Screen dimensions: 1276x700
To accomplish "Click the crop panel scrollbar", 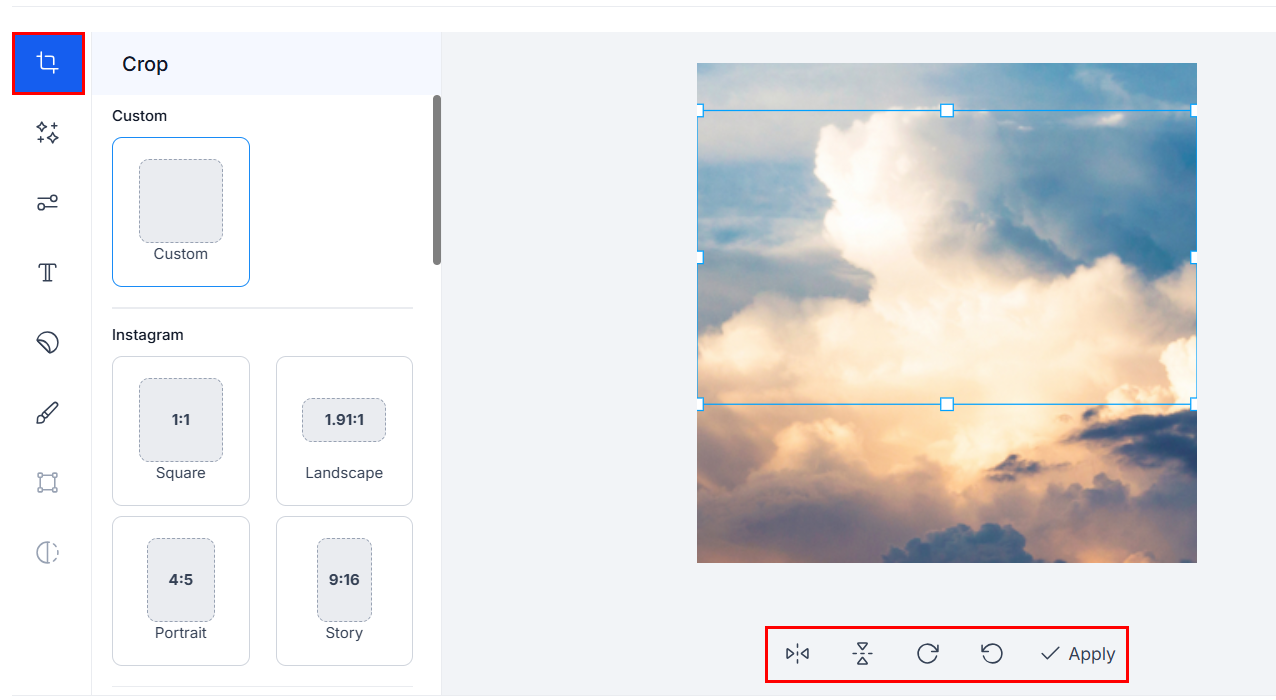I will click(x=437, y=180).
